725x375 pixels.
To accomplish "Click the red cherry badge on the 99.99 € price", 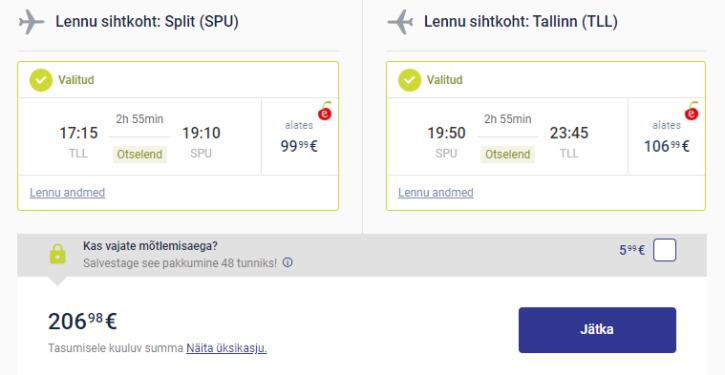I will click(325, 111).
